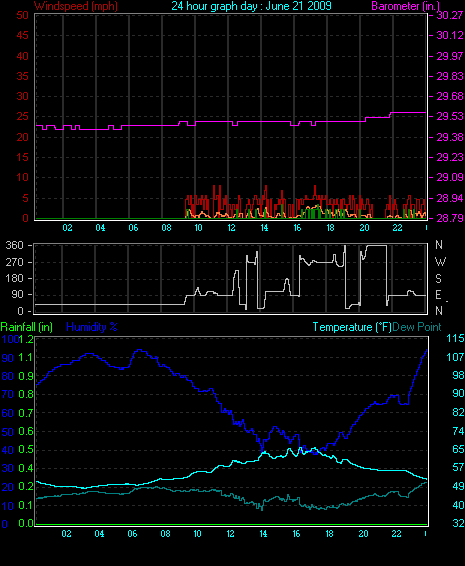Select temperature axis value 65
The height and width of the screenshot is (566, 465).
pyautogui.click(x=458, y=449)
